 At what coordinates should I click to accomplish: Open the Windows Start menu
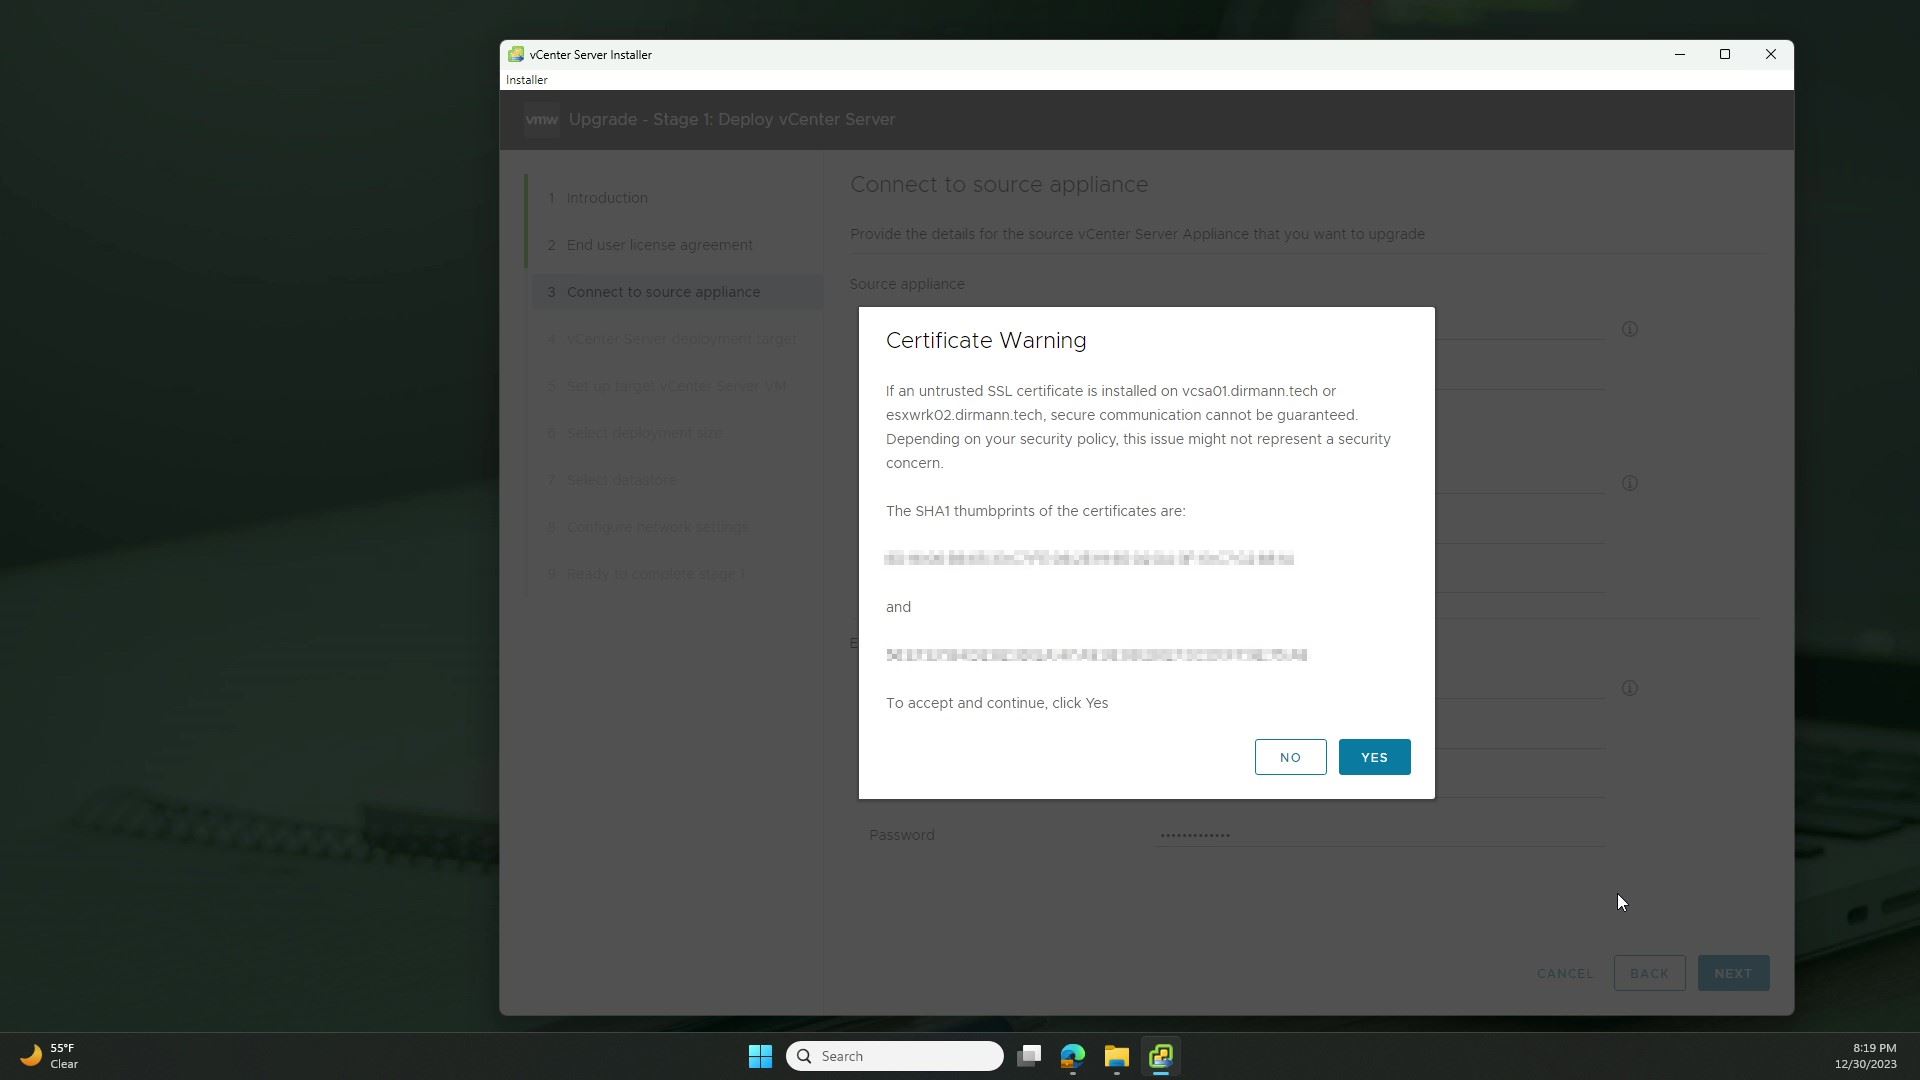click(x=760, y=1056)
